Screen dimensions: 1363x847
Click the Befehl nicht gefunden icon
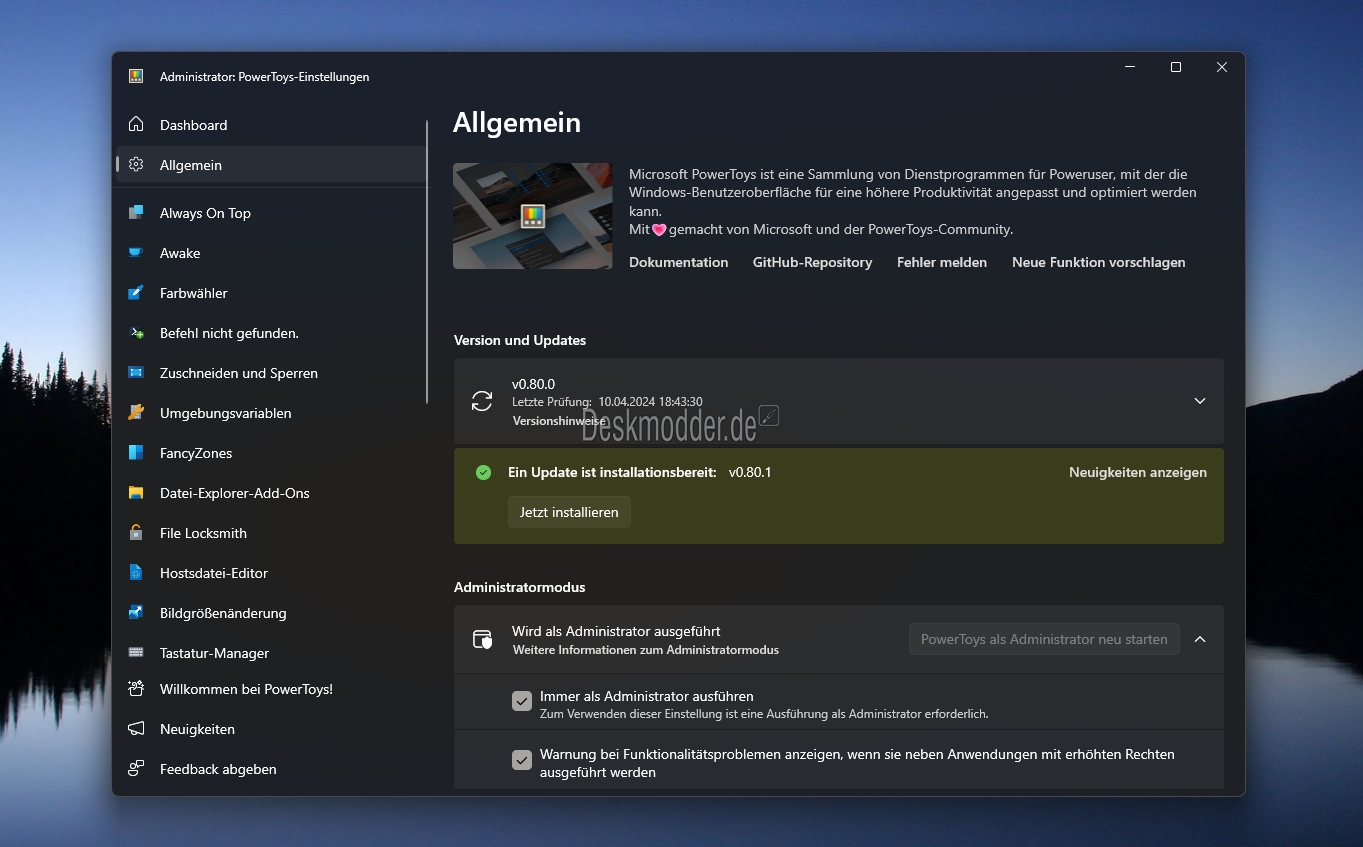coord(136,332)
